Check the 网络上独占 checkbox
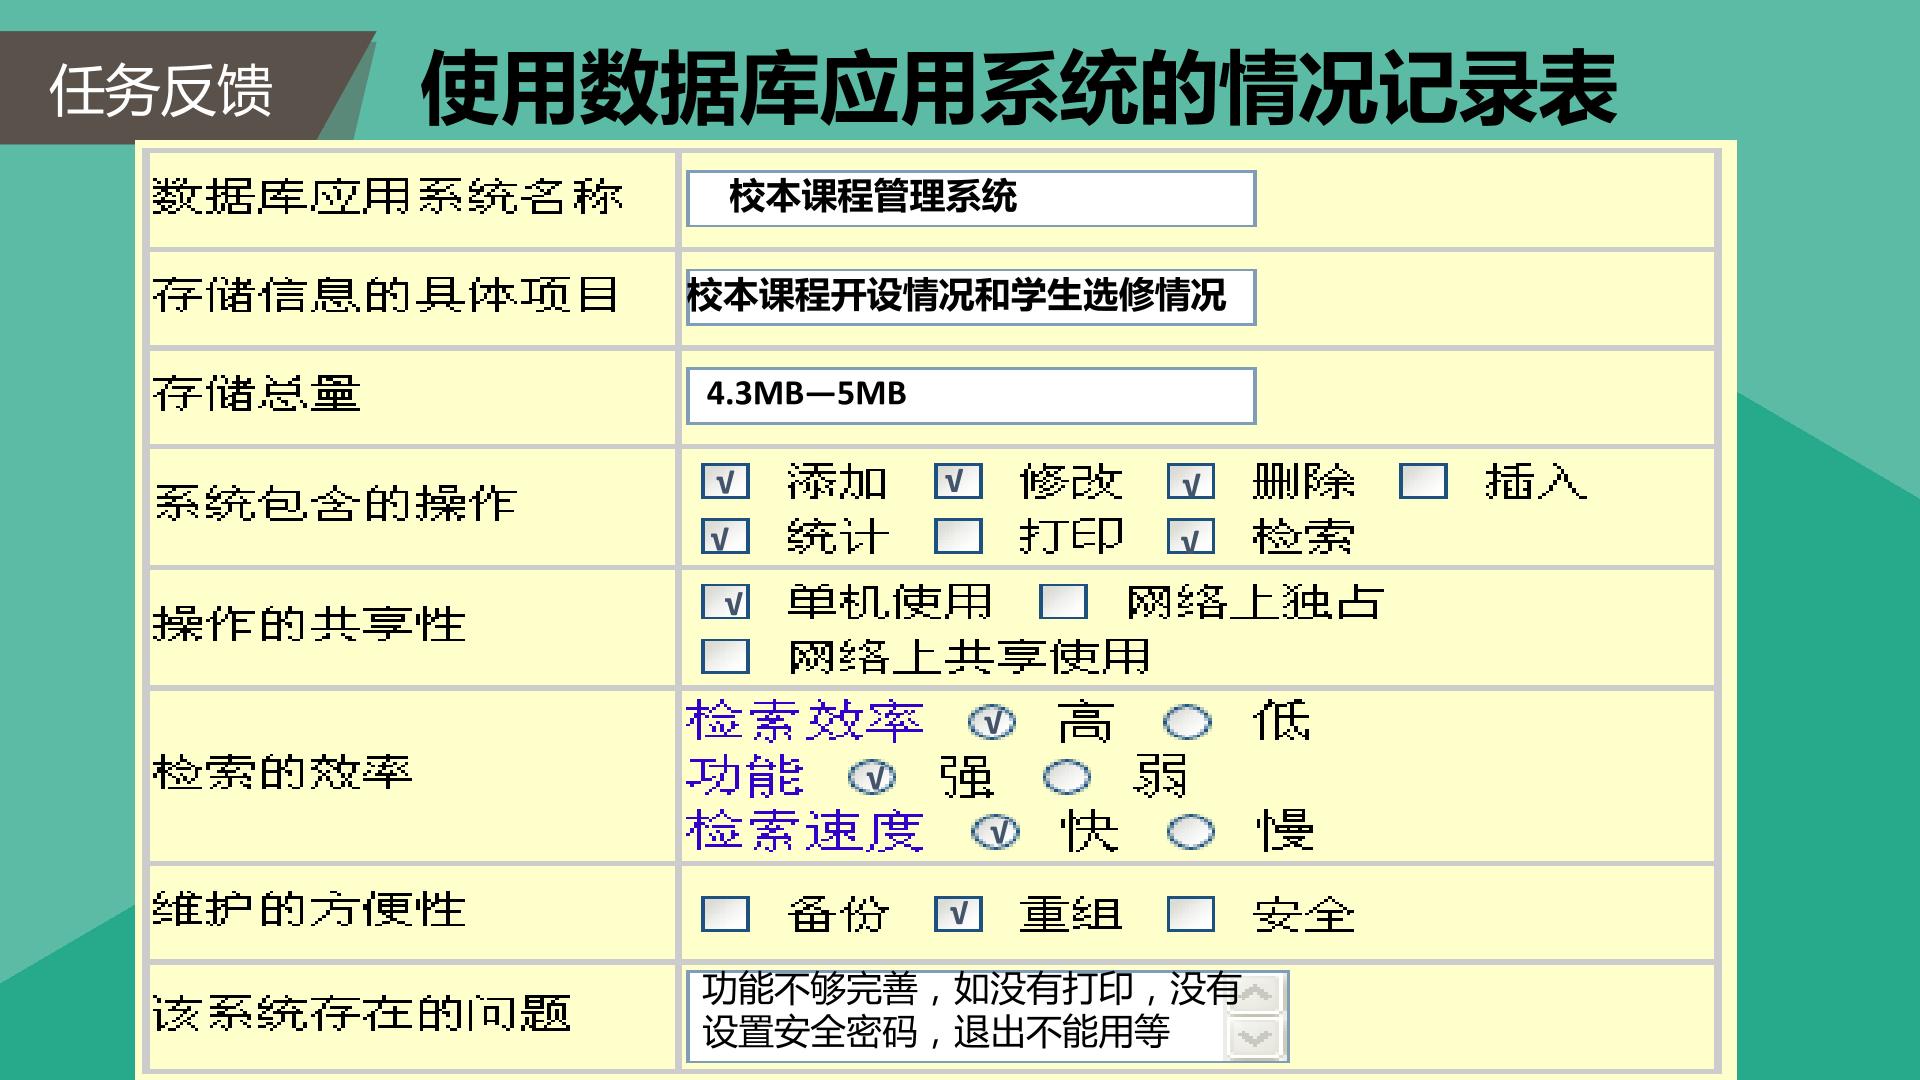Screen dimensions: 1920x1080 1063,602
